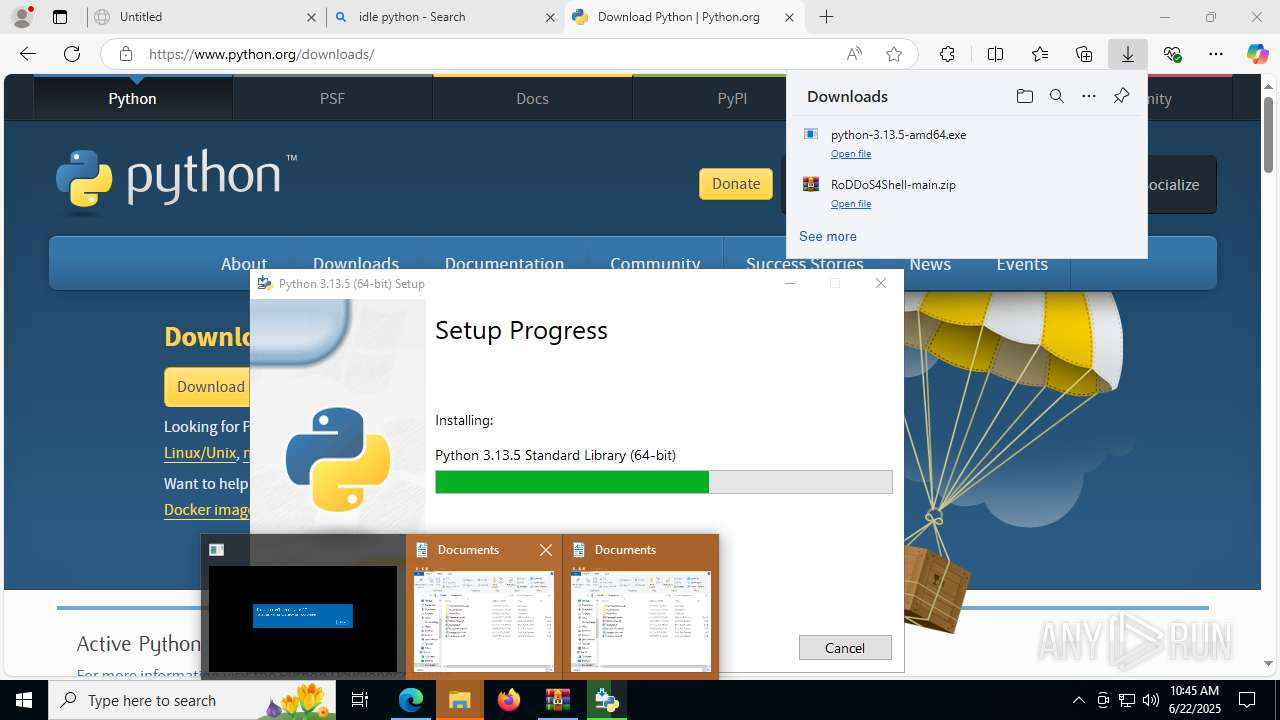This screenshot has width=1280, height=720.
Task: Click the Linux/Unix link
Action: point(200,453)
